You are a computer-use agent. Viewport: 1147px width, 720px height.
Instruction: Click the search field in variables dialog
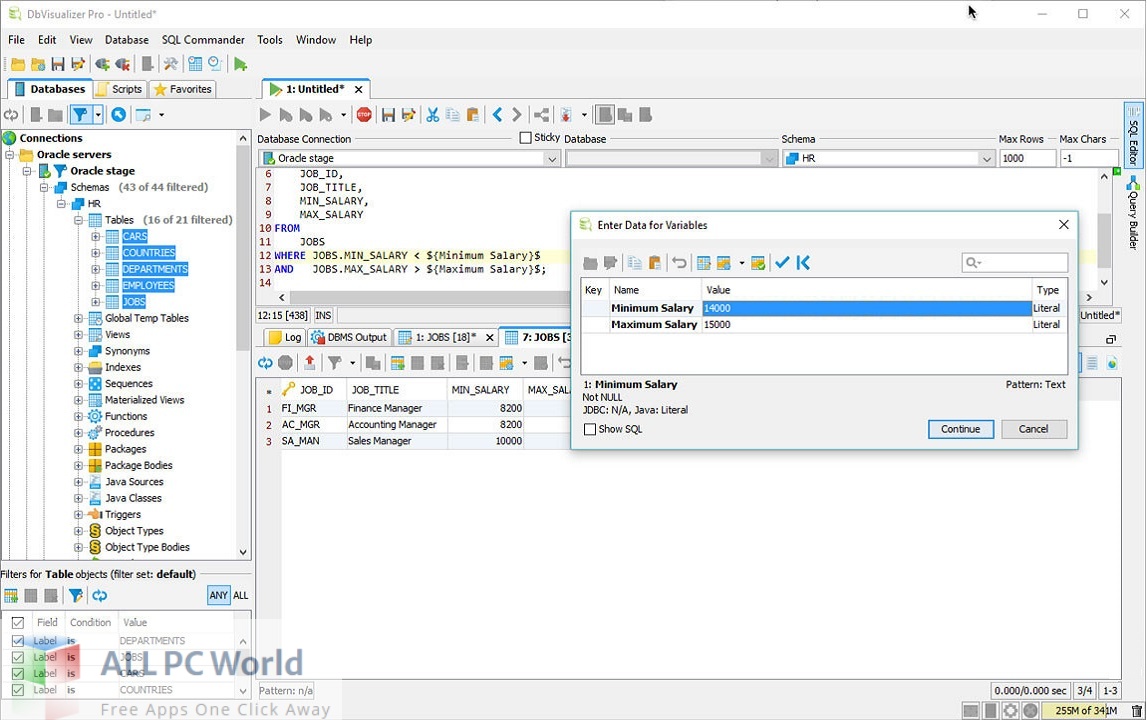pos(1014,262)
